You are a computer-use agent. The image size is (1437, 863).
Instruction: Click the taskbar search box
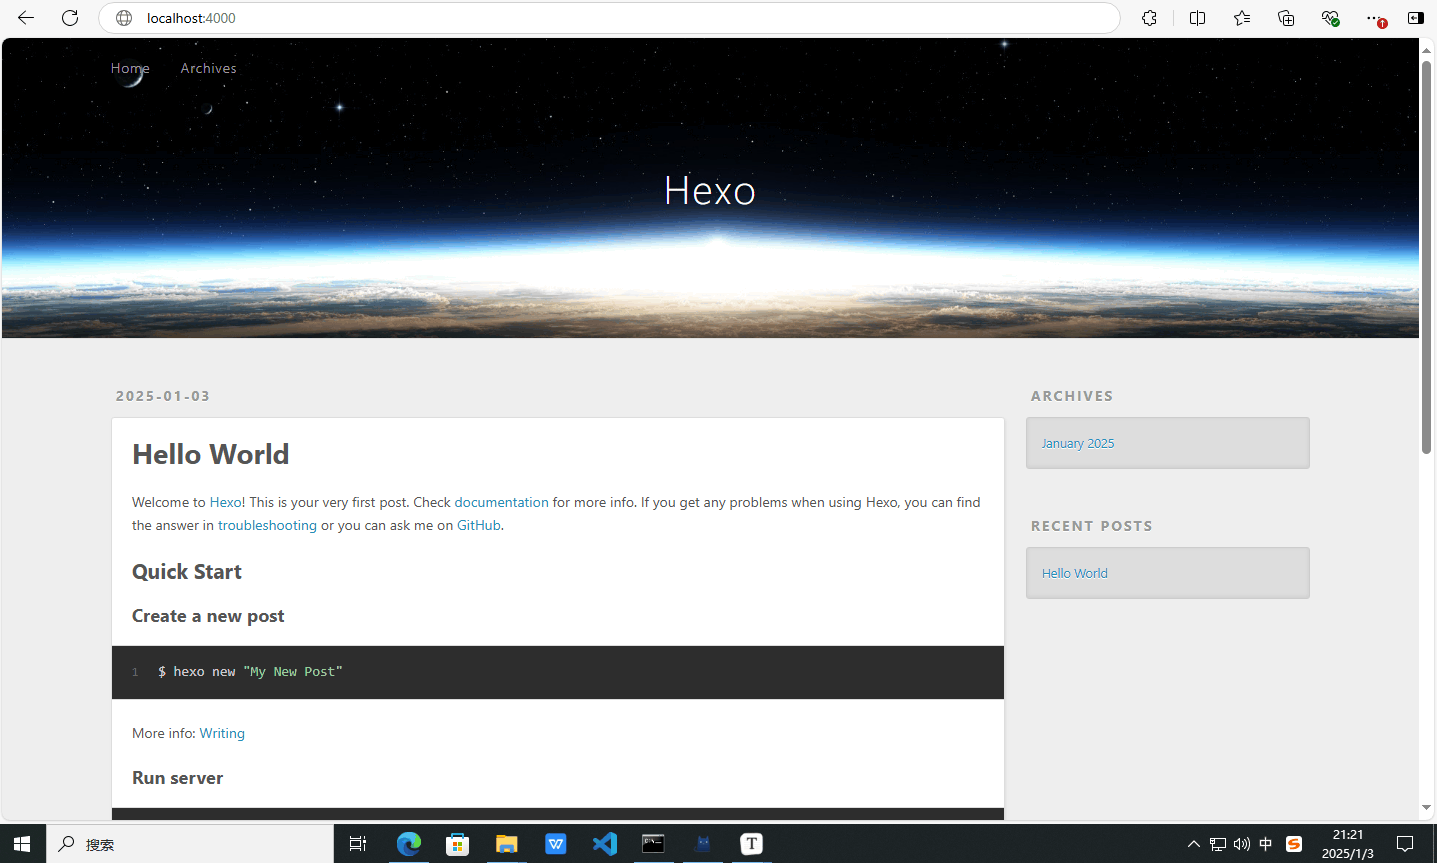click(x=190, y=844)
